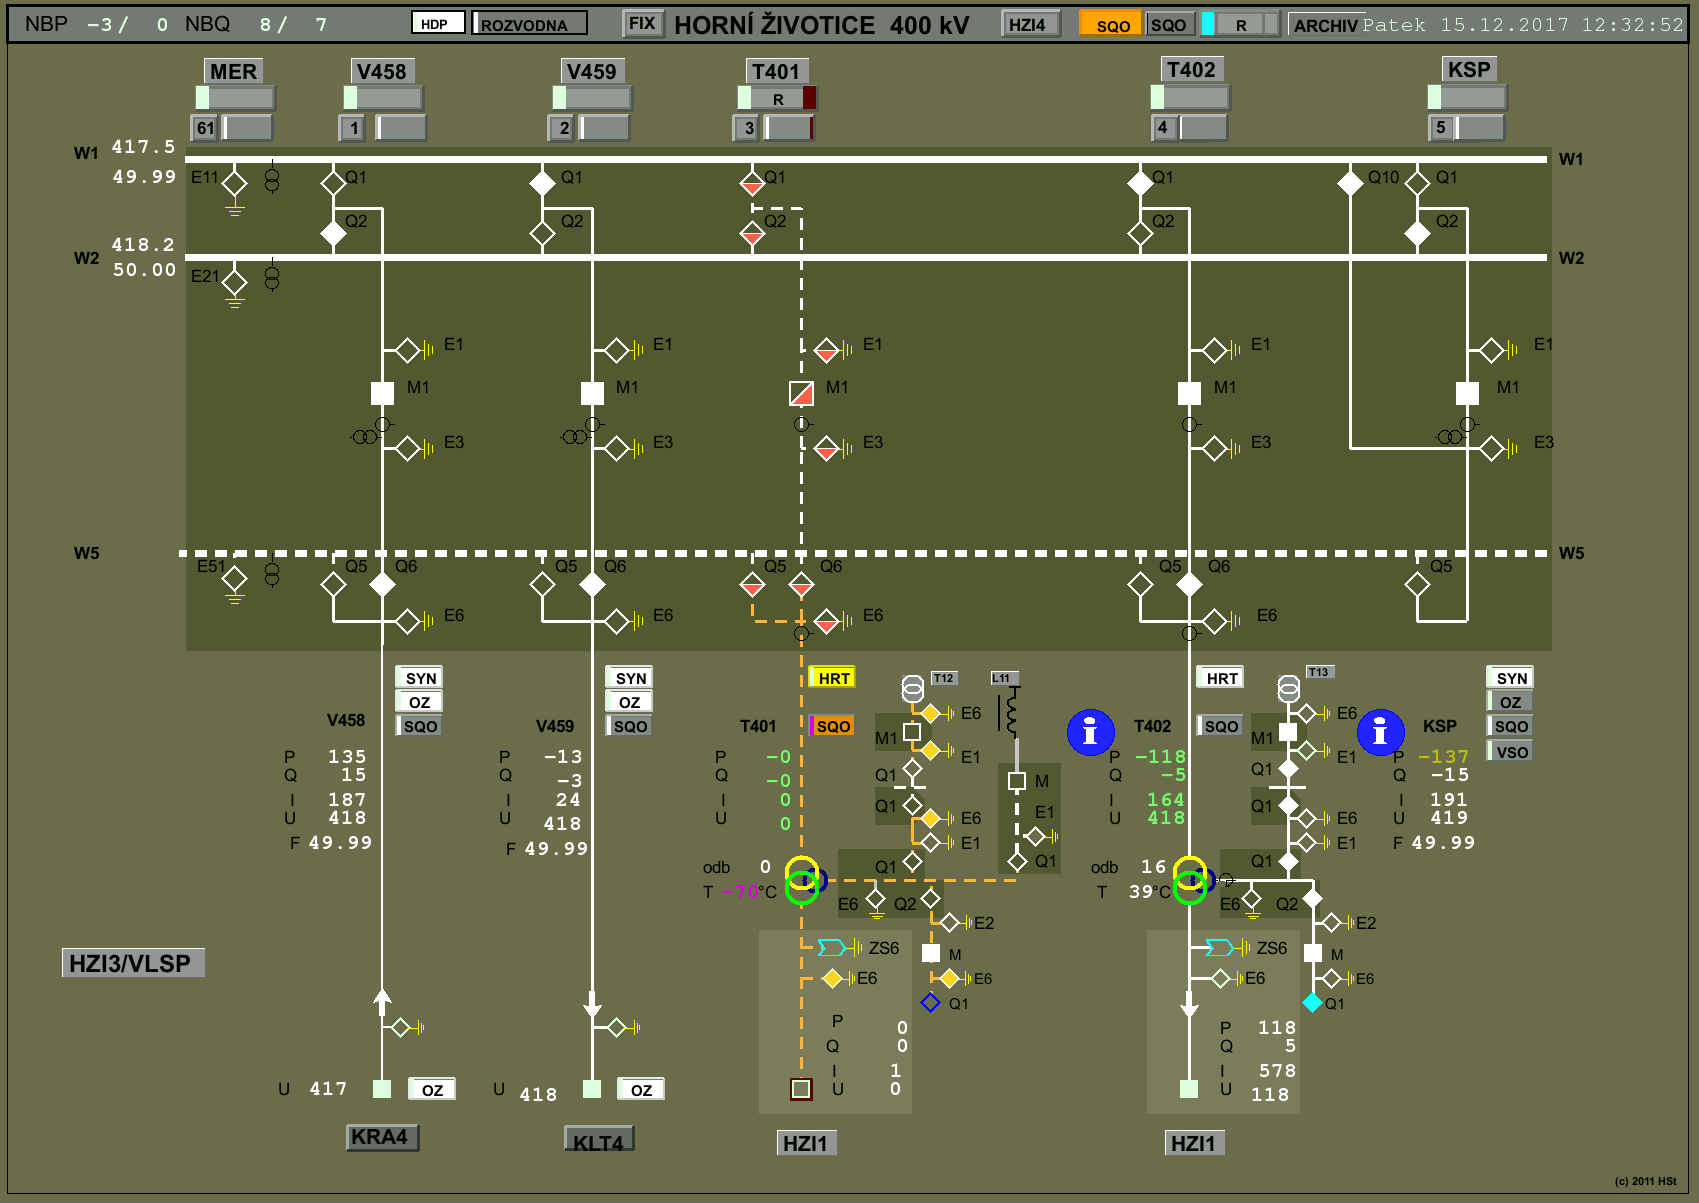This screenshot has height=1203, width=1699.
Task: Open the blue info icon beside KSP
Action: tap(1380, 732)
